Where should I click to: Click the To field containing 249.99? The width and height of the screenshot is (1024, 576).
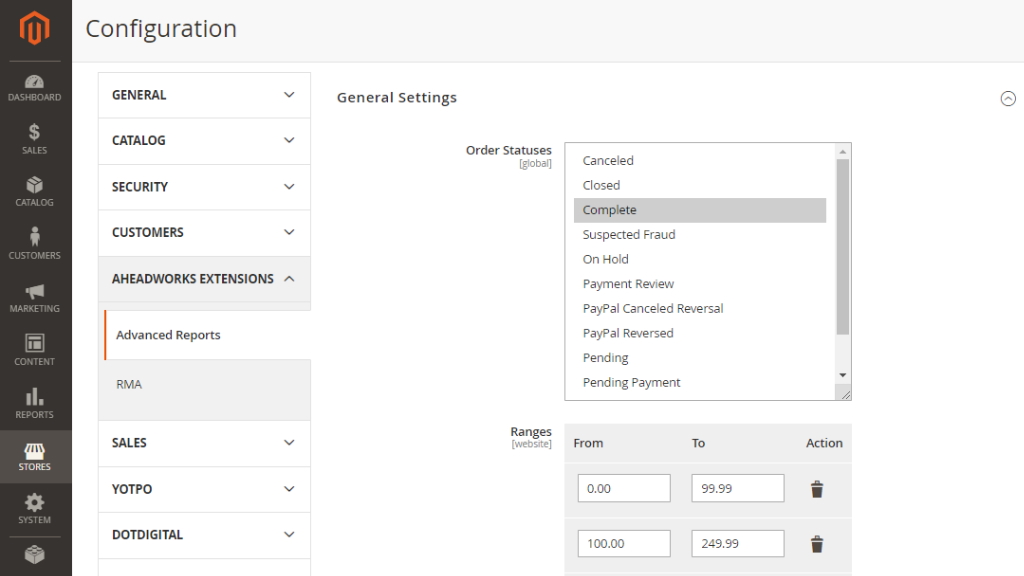737,543
